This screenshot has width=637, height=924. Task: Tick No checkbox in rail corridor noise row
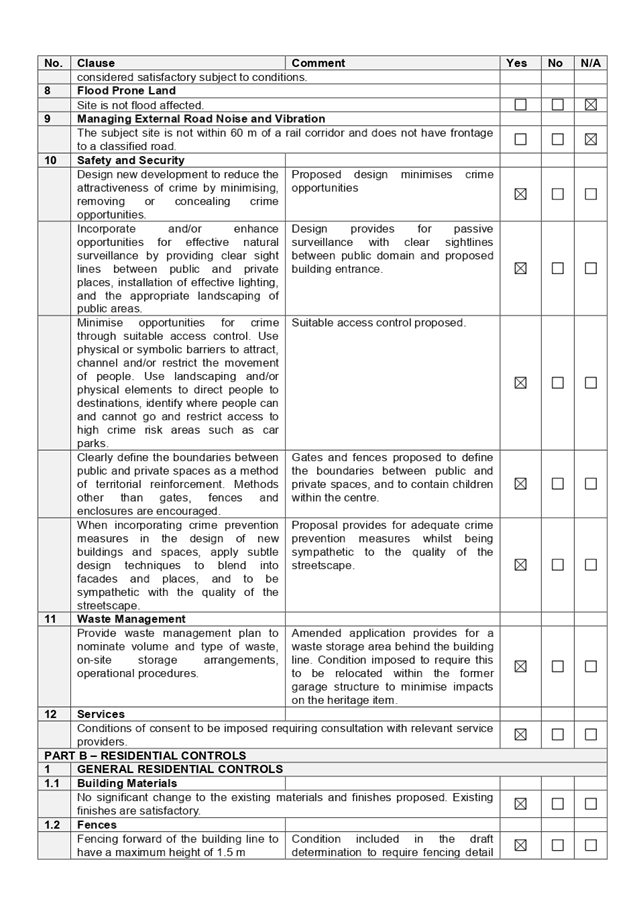pyautogui.click(x=557, y=139)
